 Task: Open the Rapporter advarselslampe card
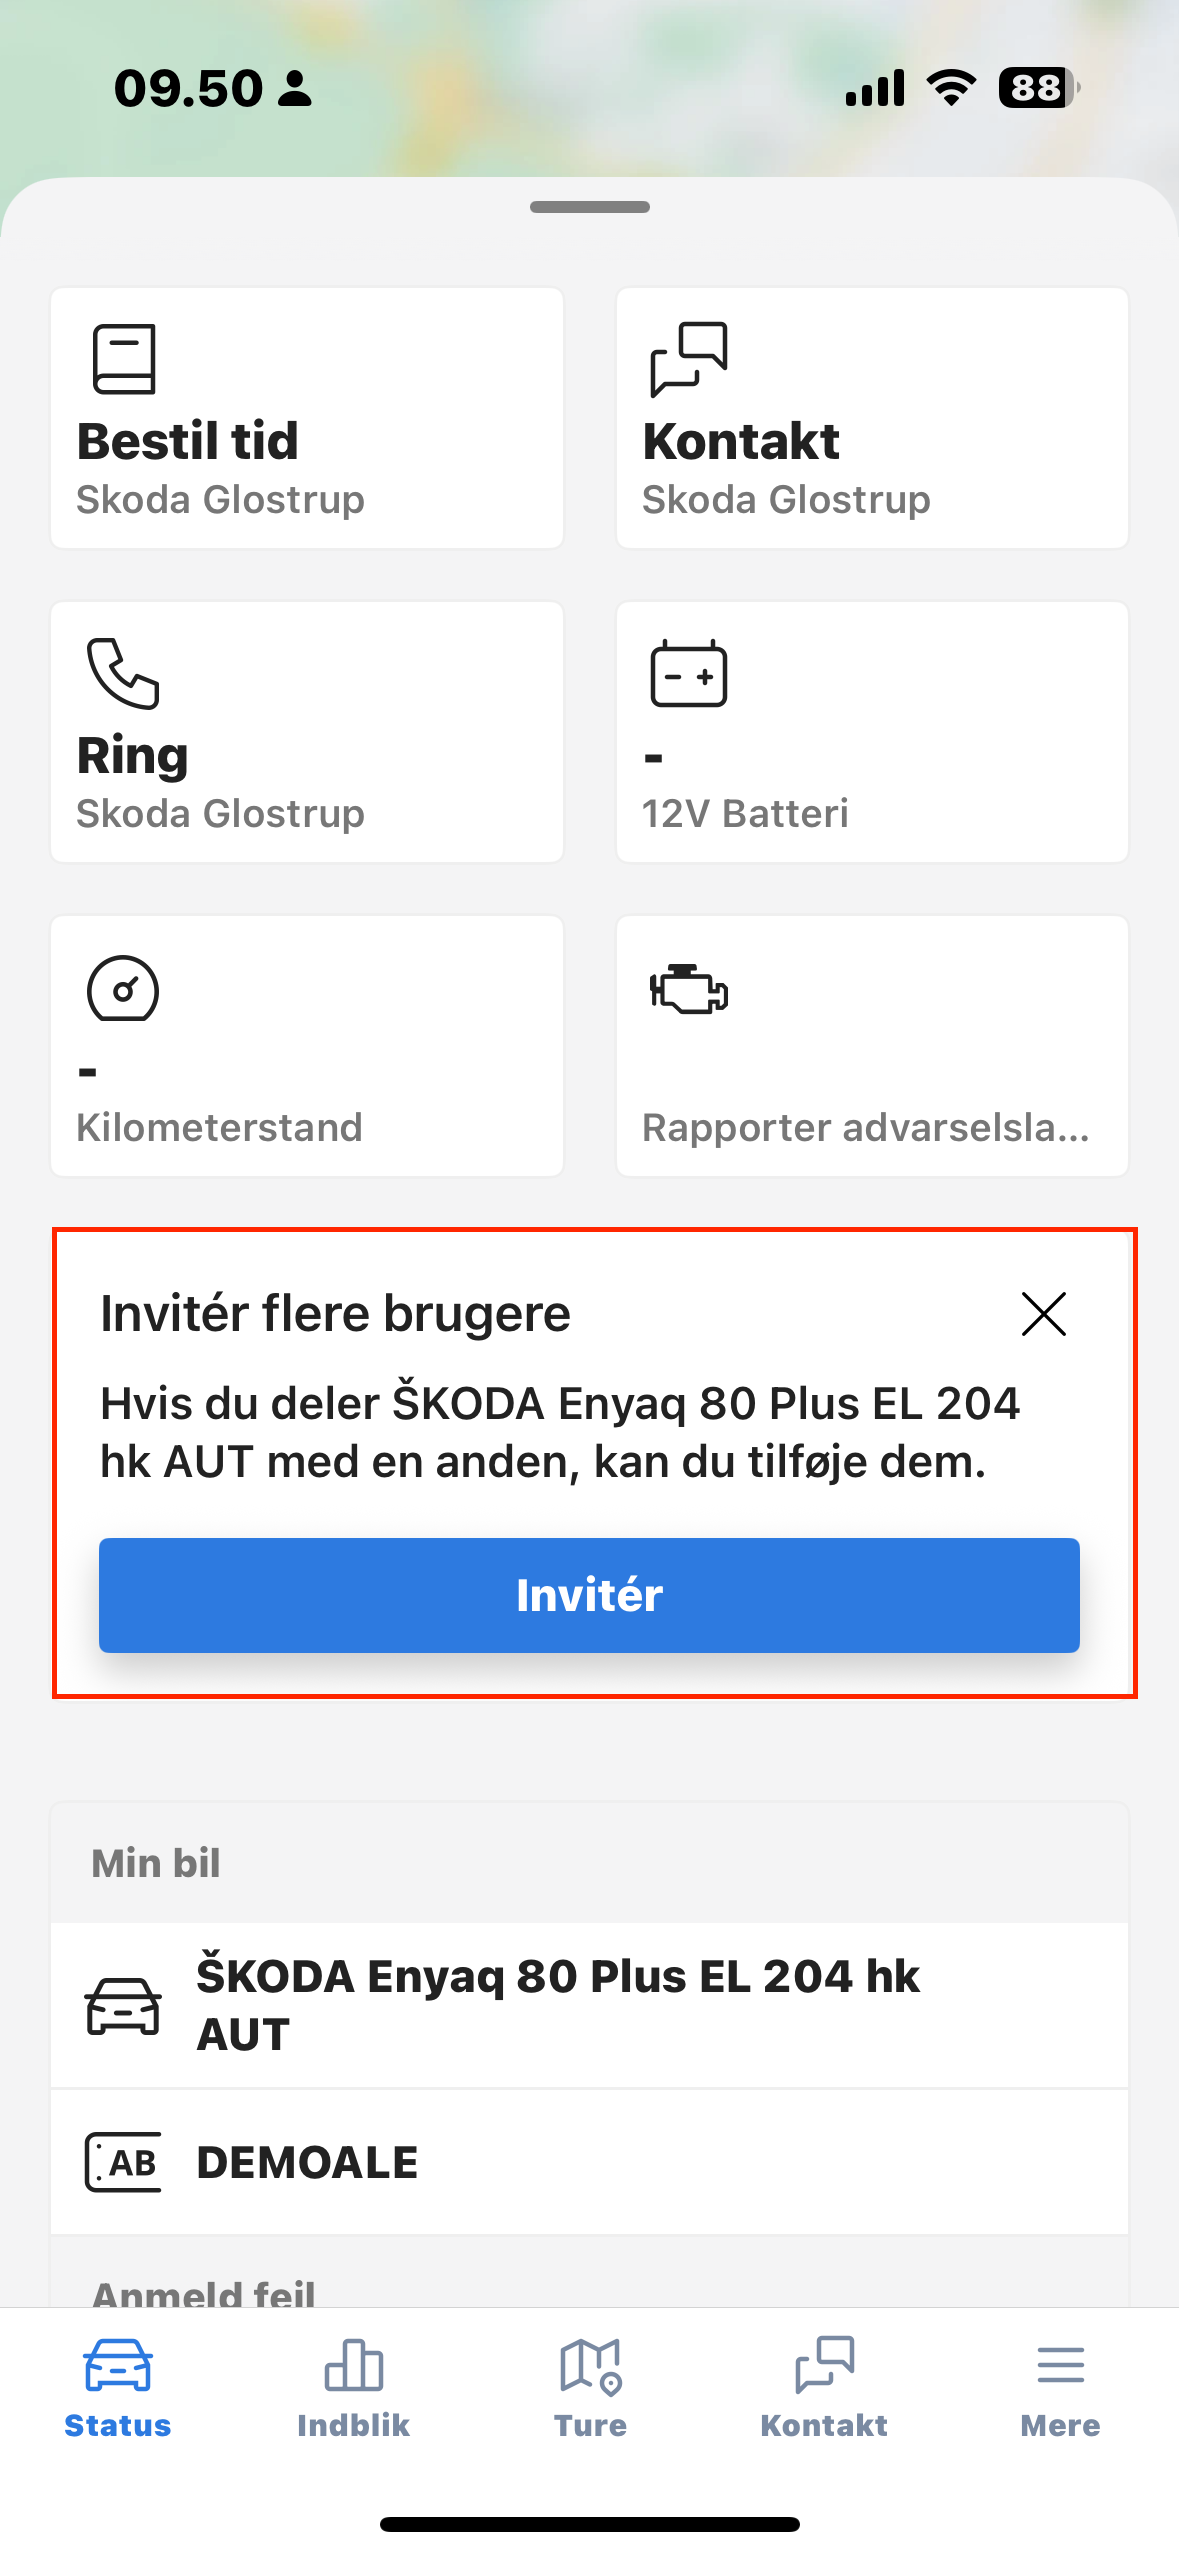coord(872,1046)
